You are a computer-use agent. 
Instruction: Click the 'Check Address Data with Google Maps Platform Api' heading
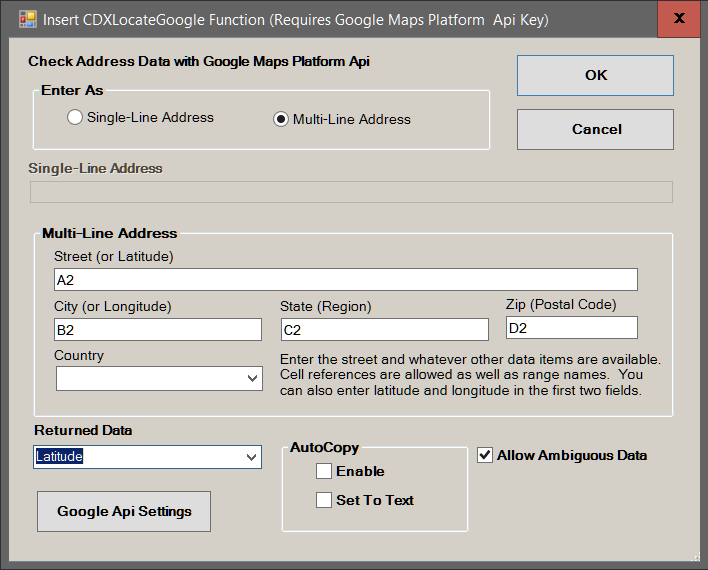coord(199,61)
